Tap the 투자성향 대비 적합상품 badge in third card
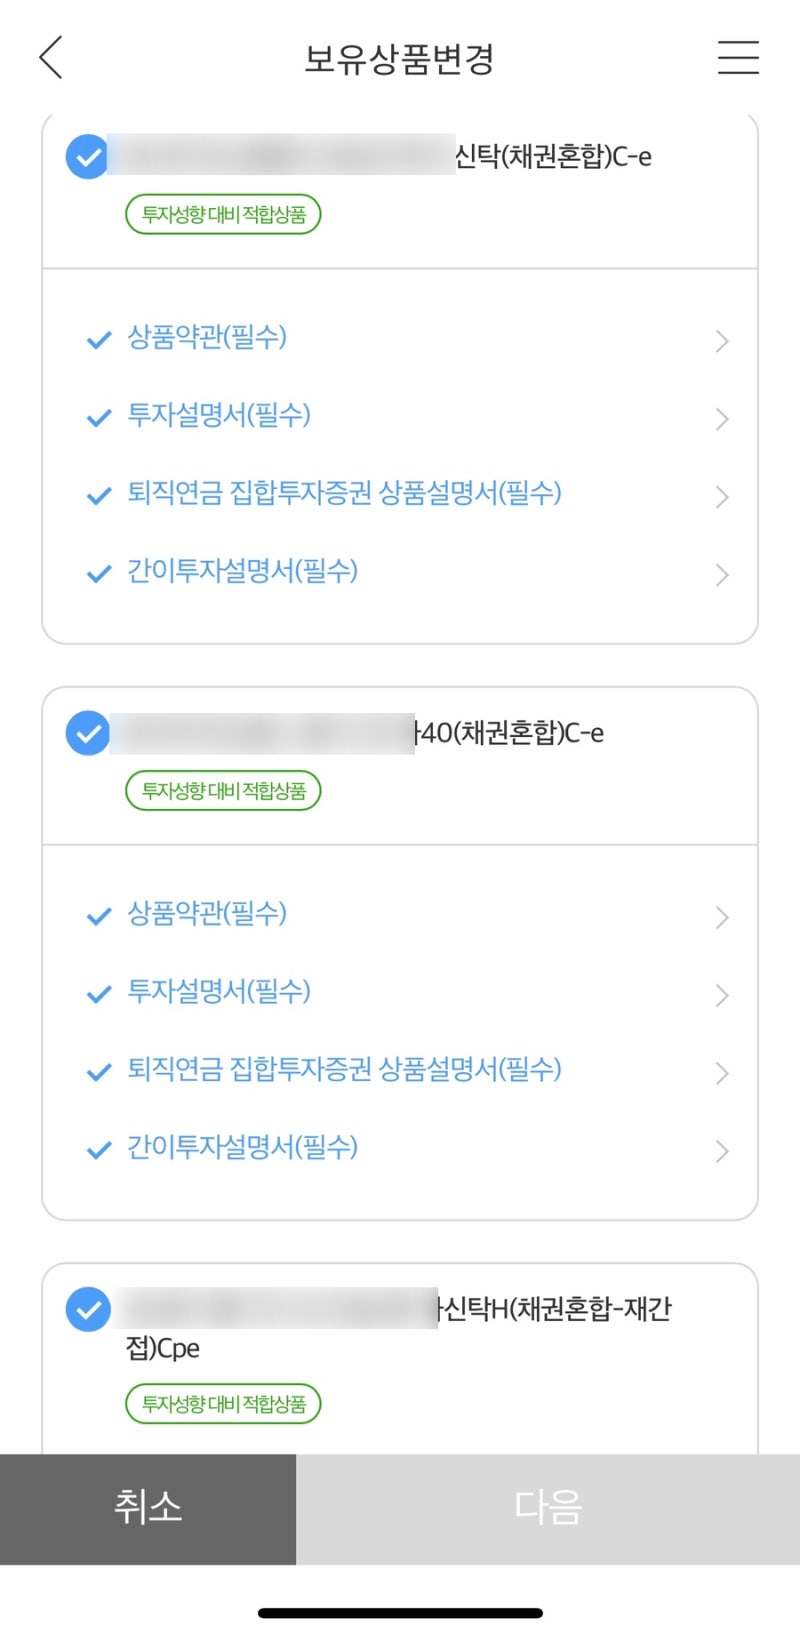The width and height of the screenshot is (800, 1634). coord(223,1404)
